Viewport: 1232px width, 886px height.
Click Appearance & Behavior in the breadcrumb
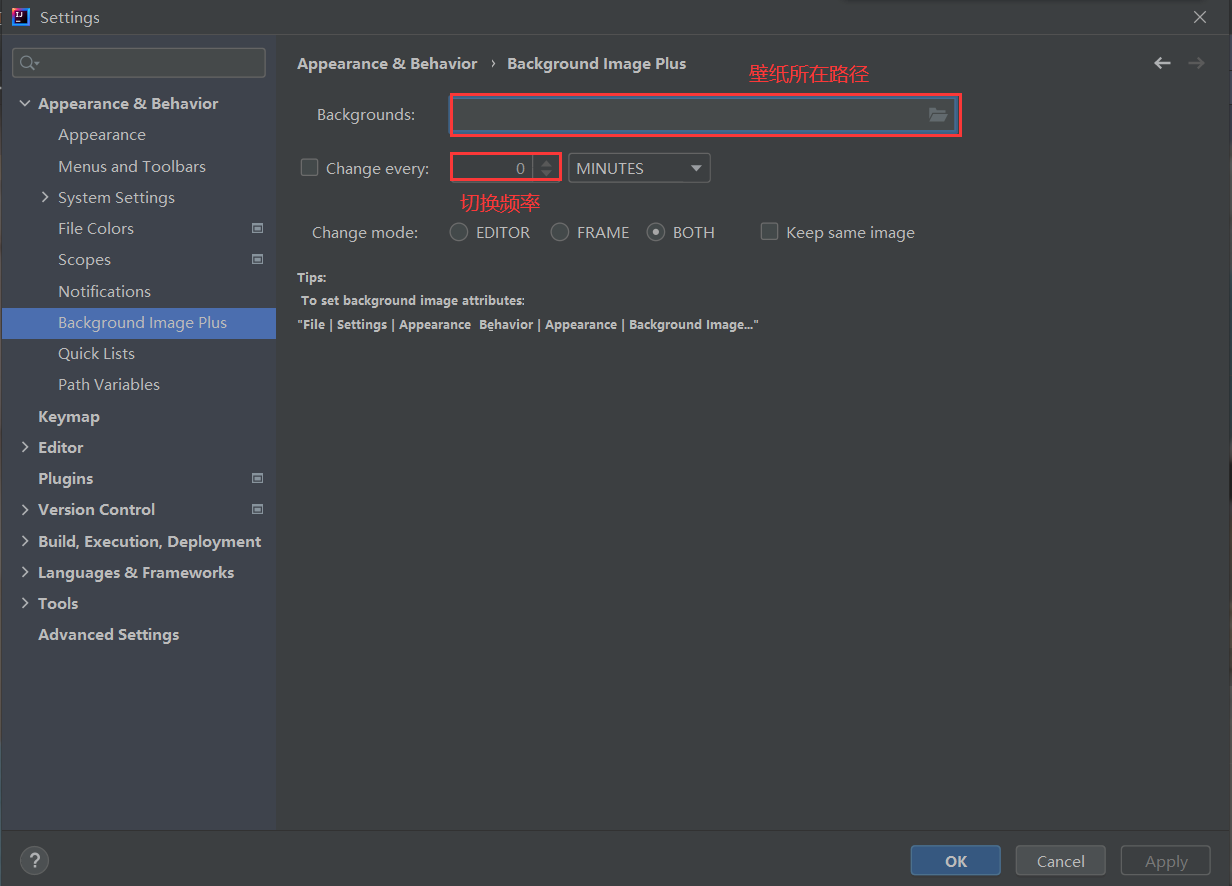(x=387, y=64)
